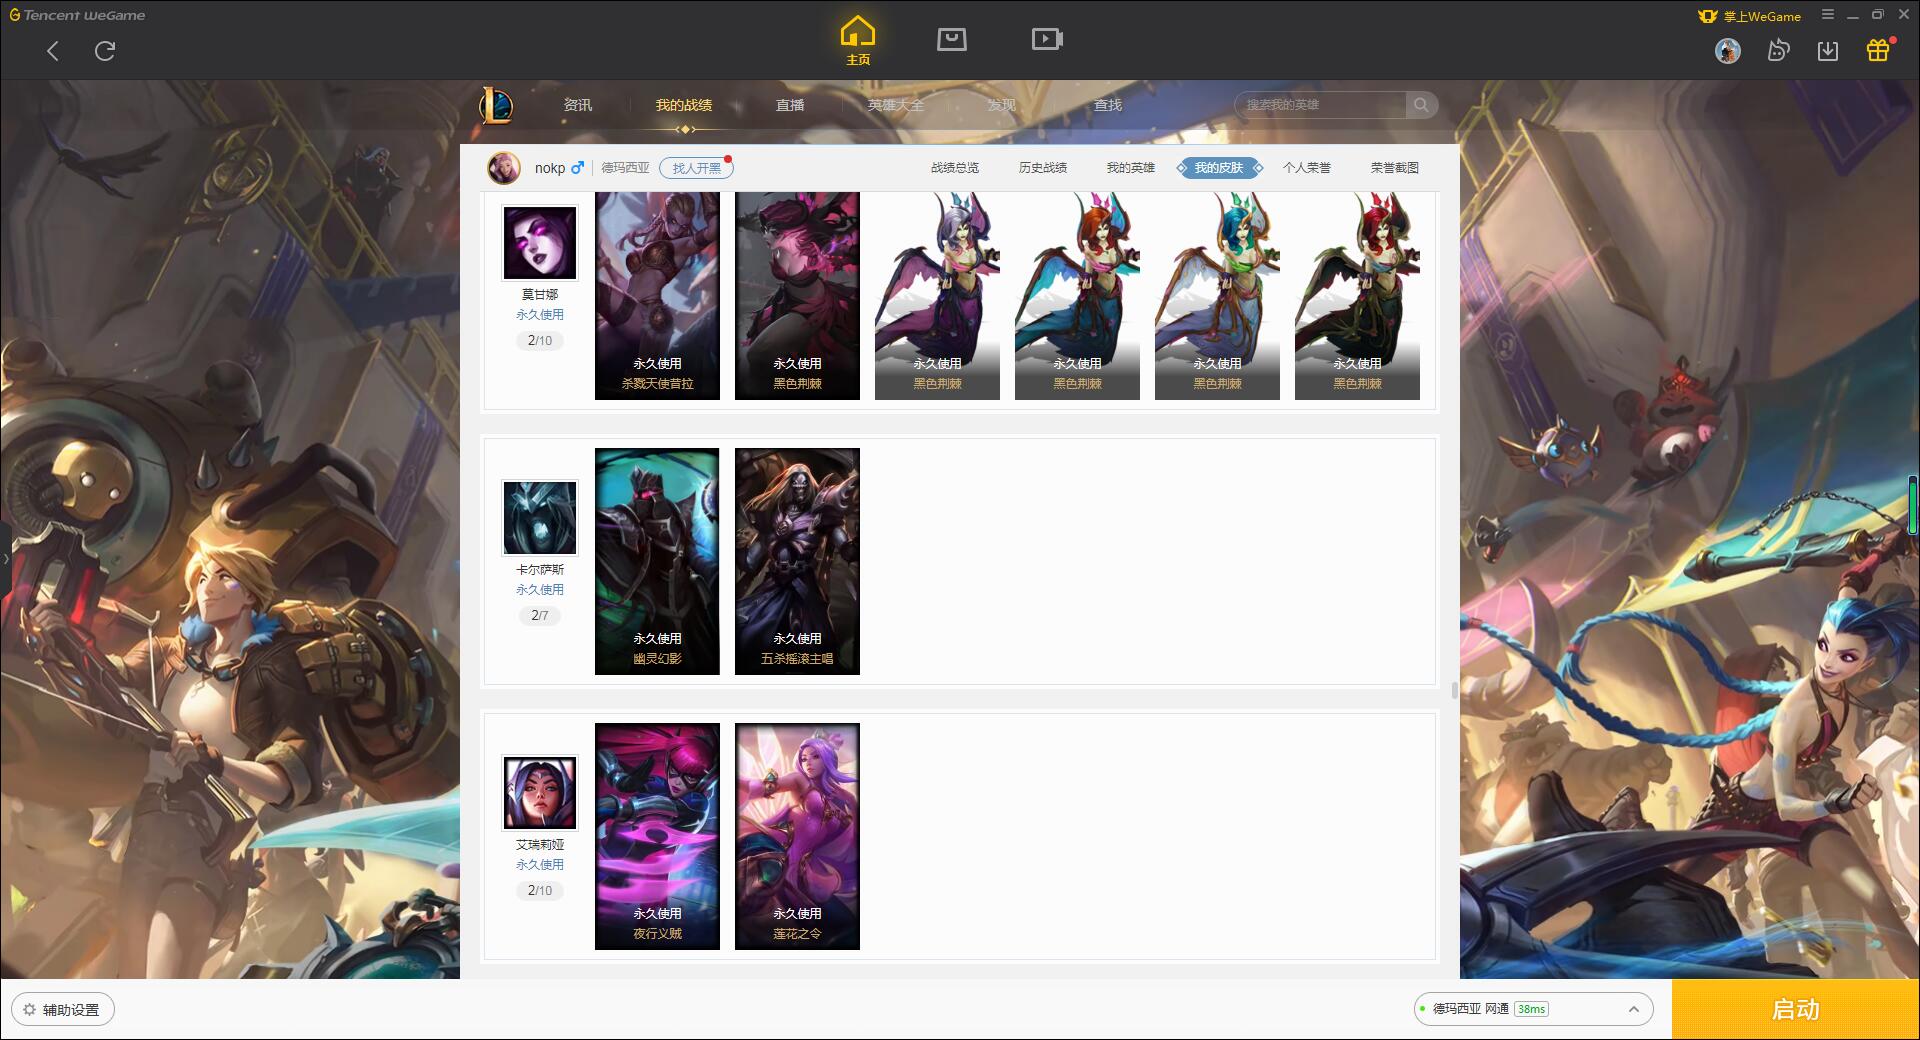The height and width of the screenshot is (1040, 1920).
Task: Open the Home tab icon
Action: click(x=858, y=41)
